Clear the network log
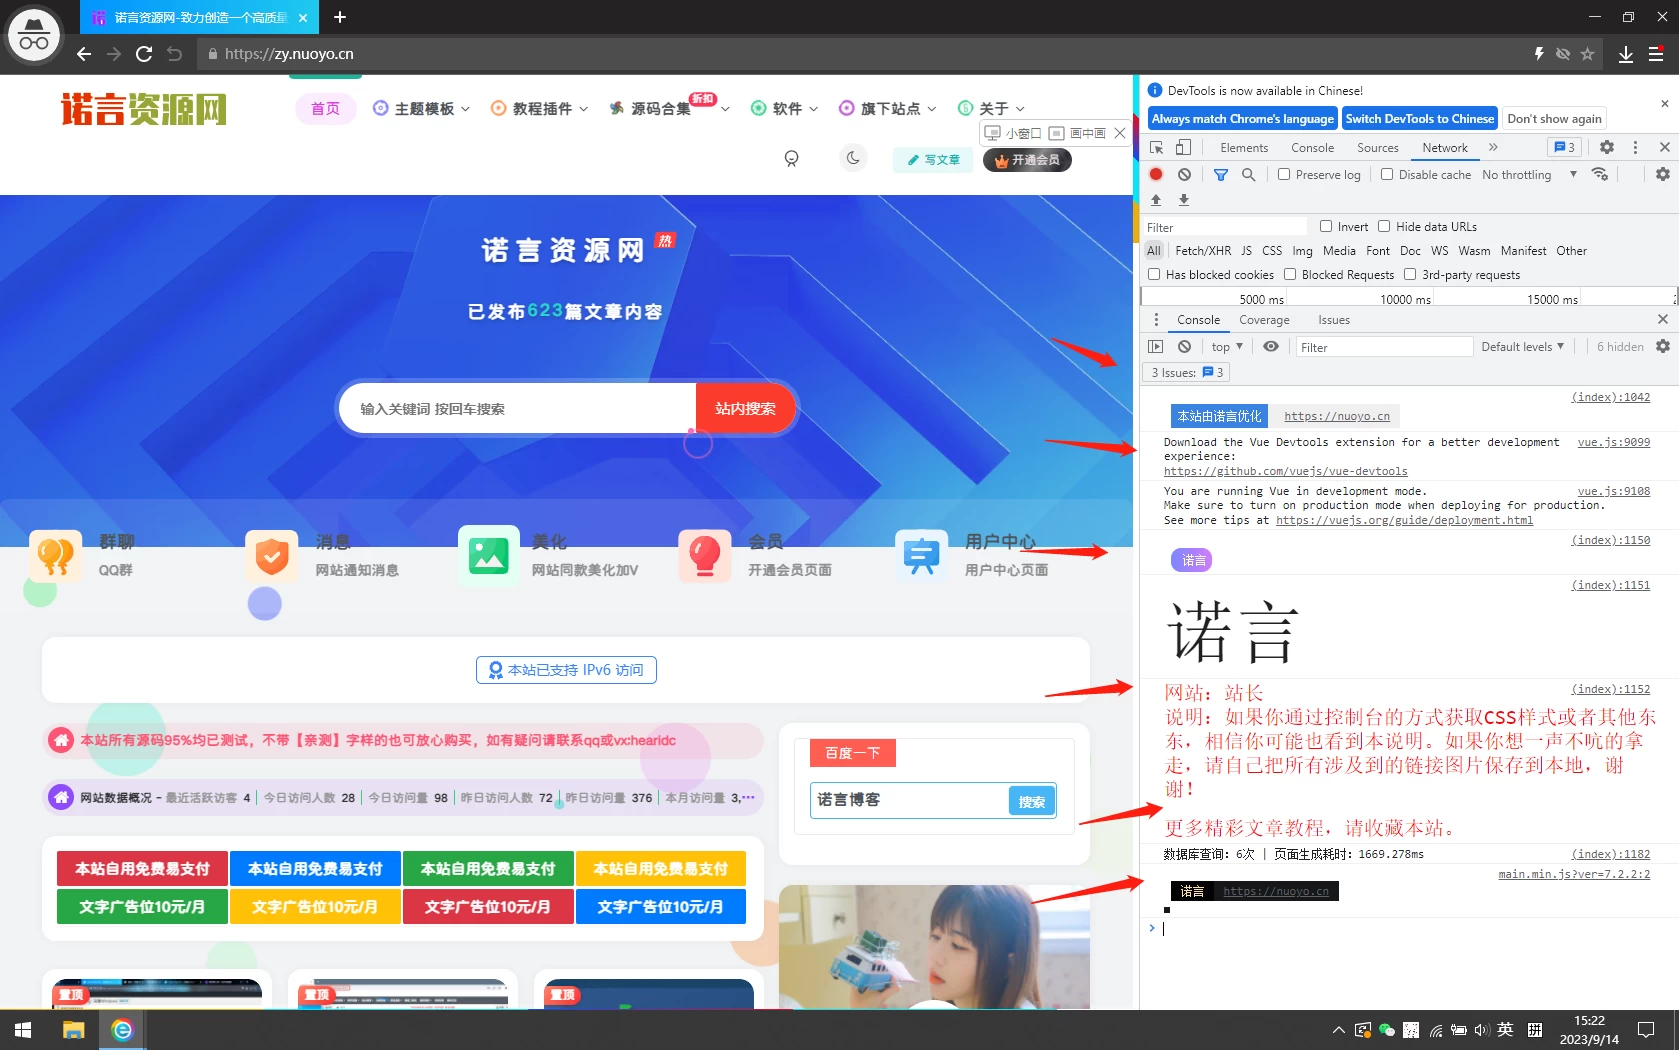 pos(1184,174)
